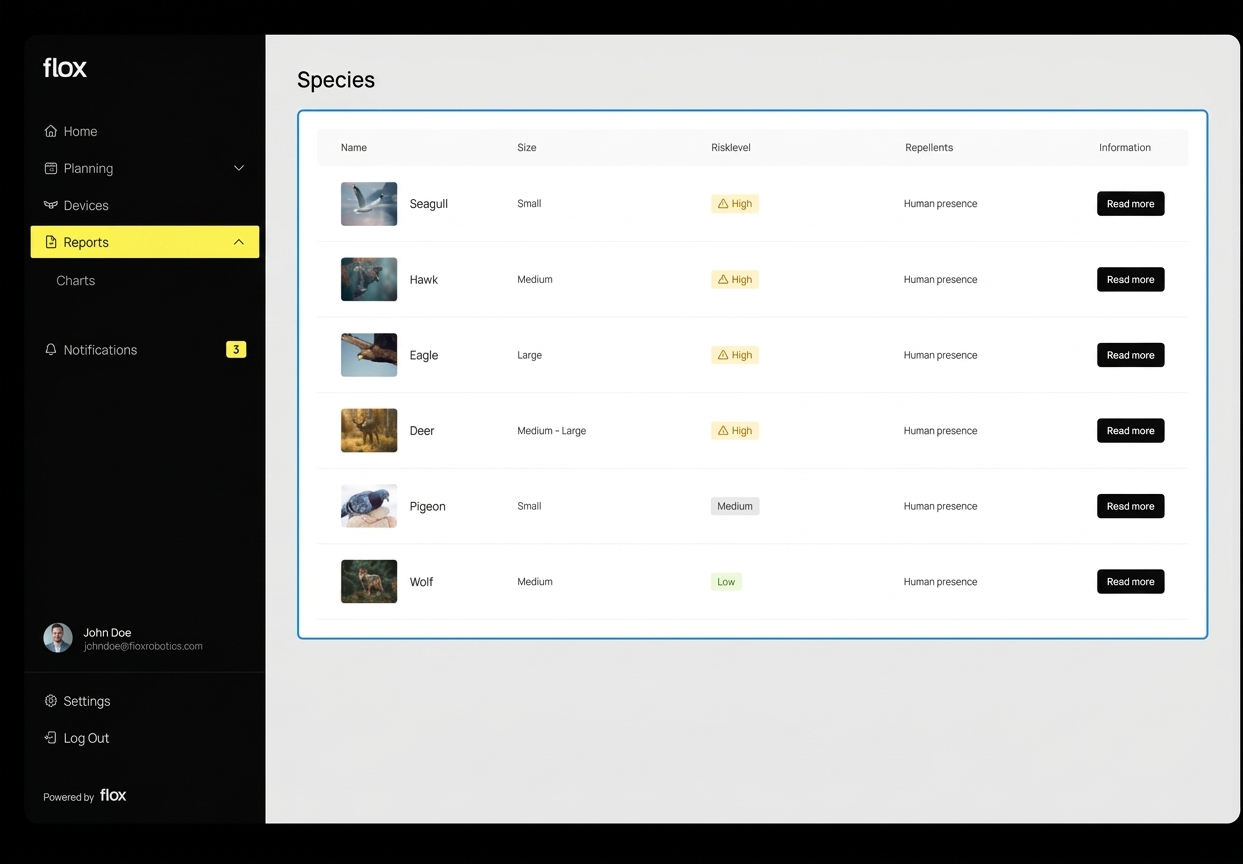Click the Deer name text
The width and height of the screenshot is (1243, 864).
(x=422, y=431)
